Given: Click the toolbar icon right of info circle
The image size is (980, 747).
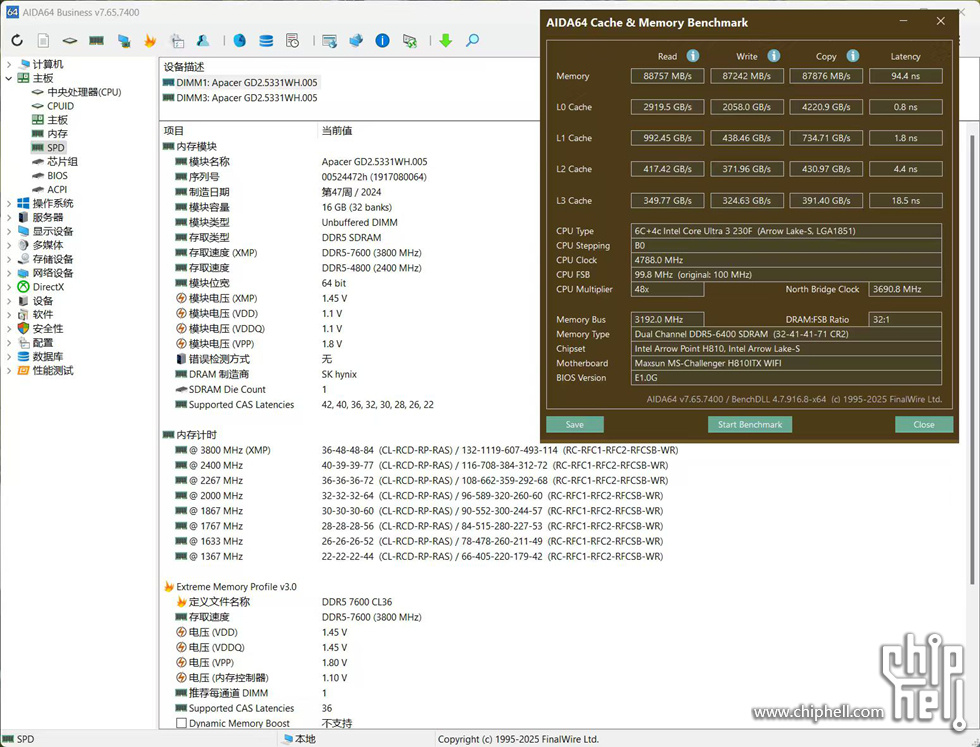Looking at the screenshot, I should pyautogui.click(x=409, y=41).
